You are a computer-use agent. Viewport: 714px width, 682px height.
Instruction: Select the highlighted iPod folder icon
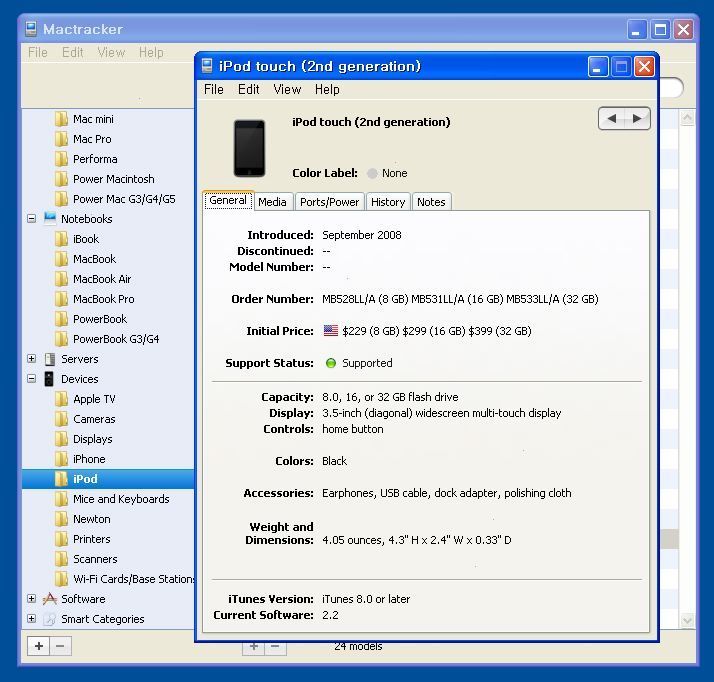(61, 479)
